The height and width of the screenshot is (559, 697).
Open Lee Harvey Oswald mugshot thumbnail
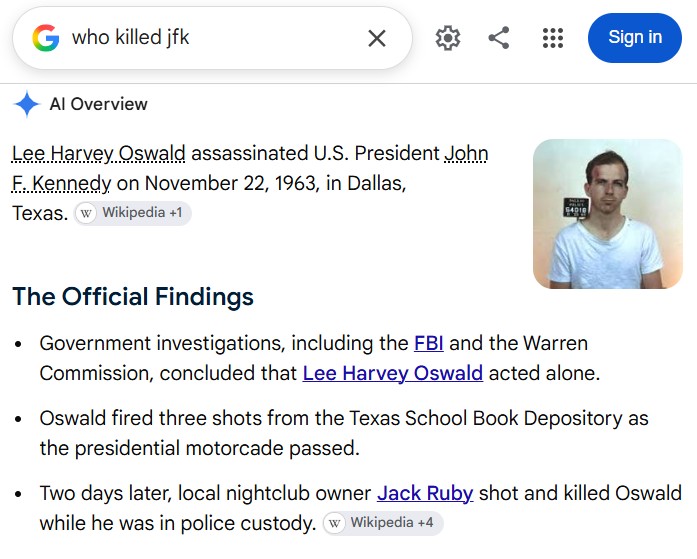(x=608, y=214)
